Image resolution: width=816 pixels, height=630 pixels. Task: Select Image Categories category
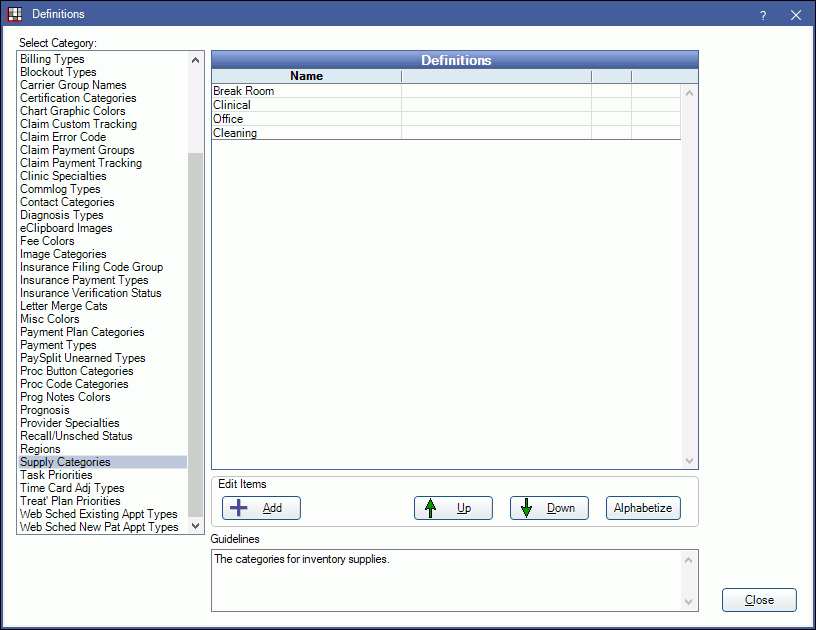(103, 254)
